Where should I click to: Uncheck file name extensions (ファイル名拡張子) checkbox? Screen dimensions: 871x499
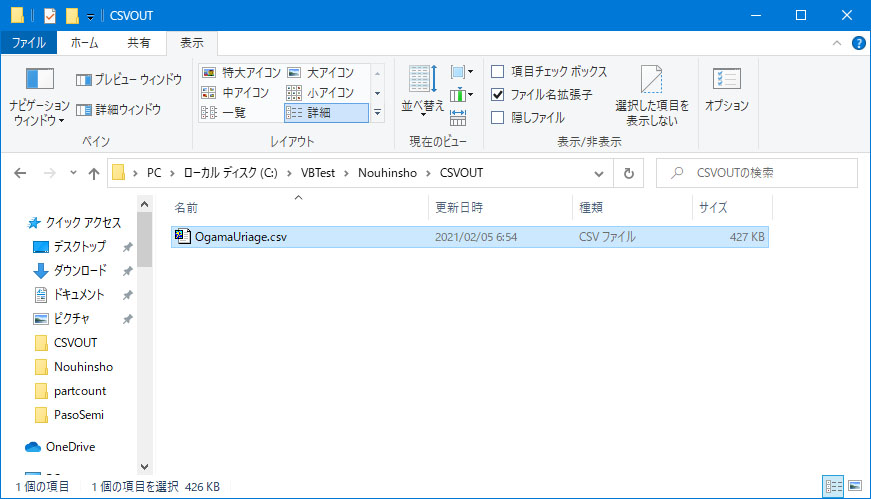click(498, 95)
